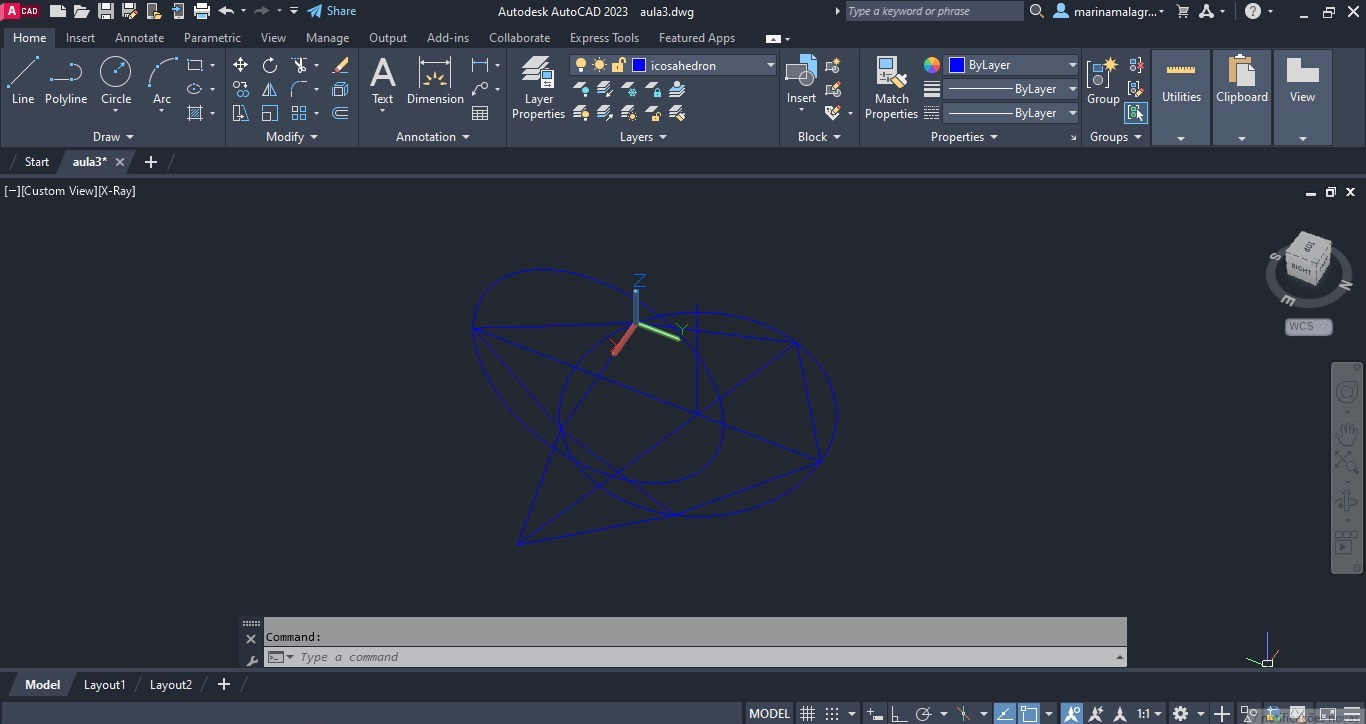This screenshot has width=1366, height=724.
Task: Click the object color wheel swatch
Action: tap(931, 65)
